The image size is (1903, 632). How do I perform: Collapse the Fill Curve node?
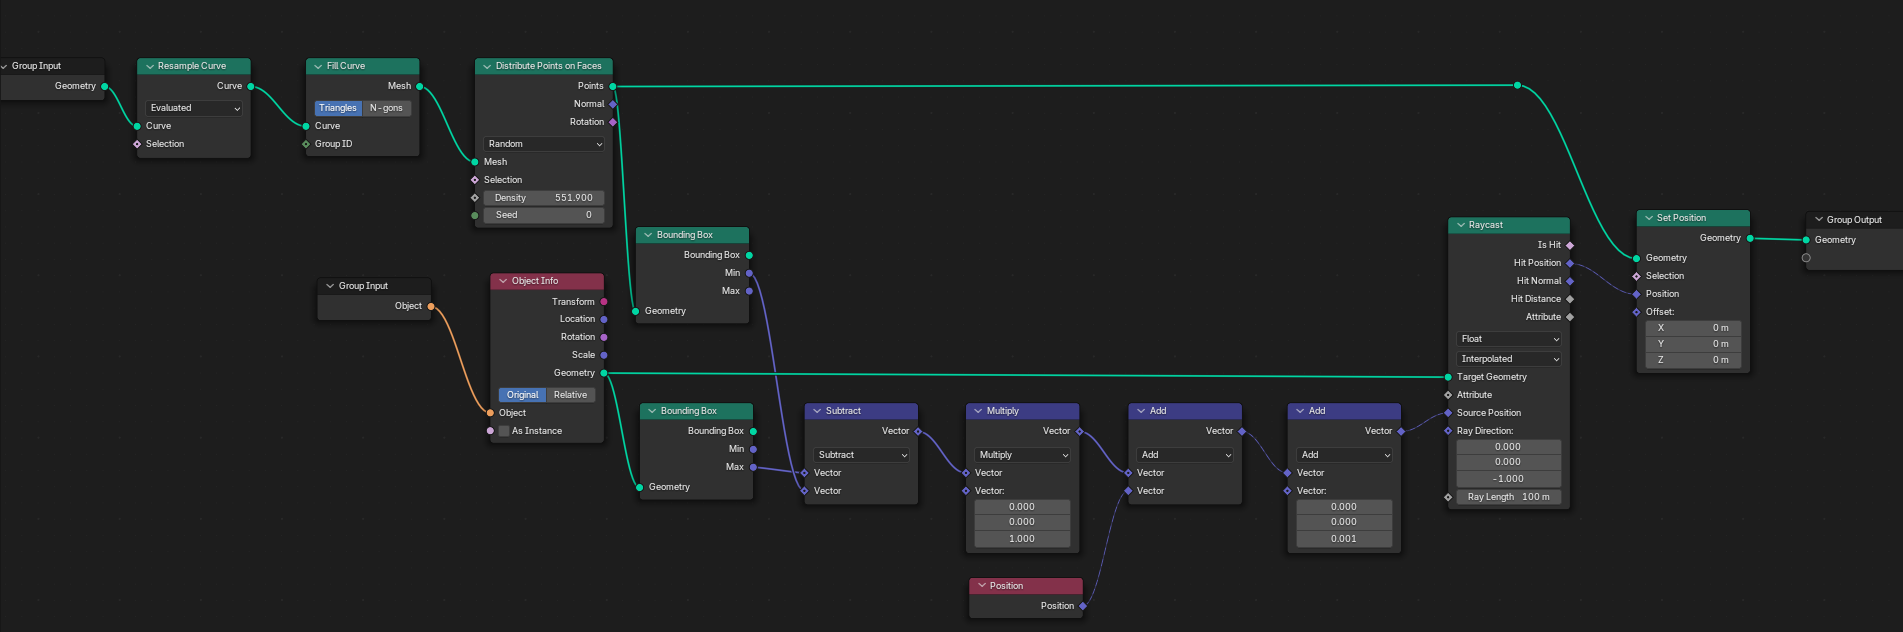tap(318, 66)
